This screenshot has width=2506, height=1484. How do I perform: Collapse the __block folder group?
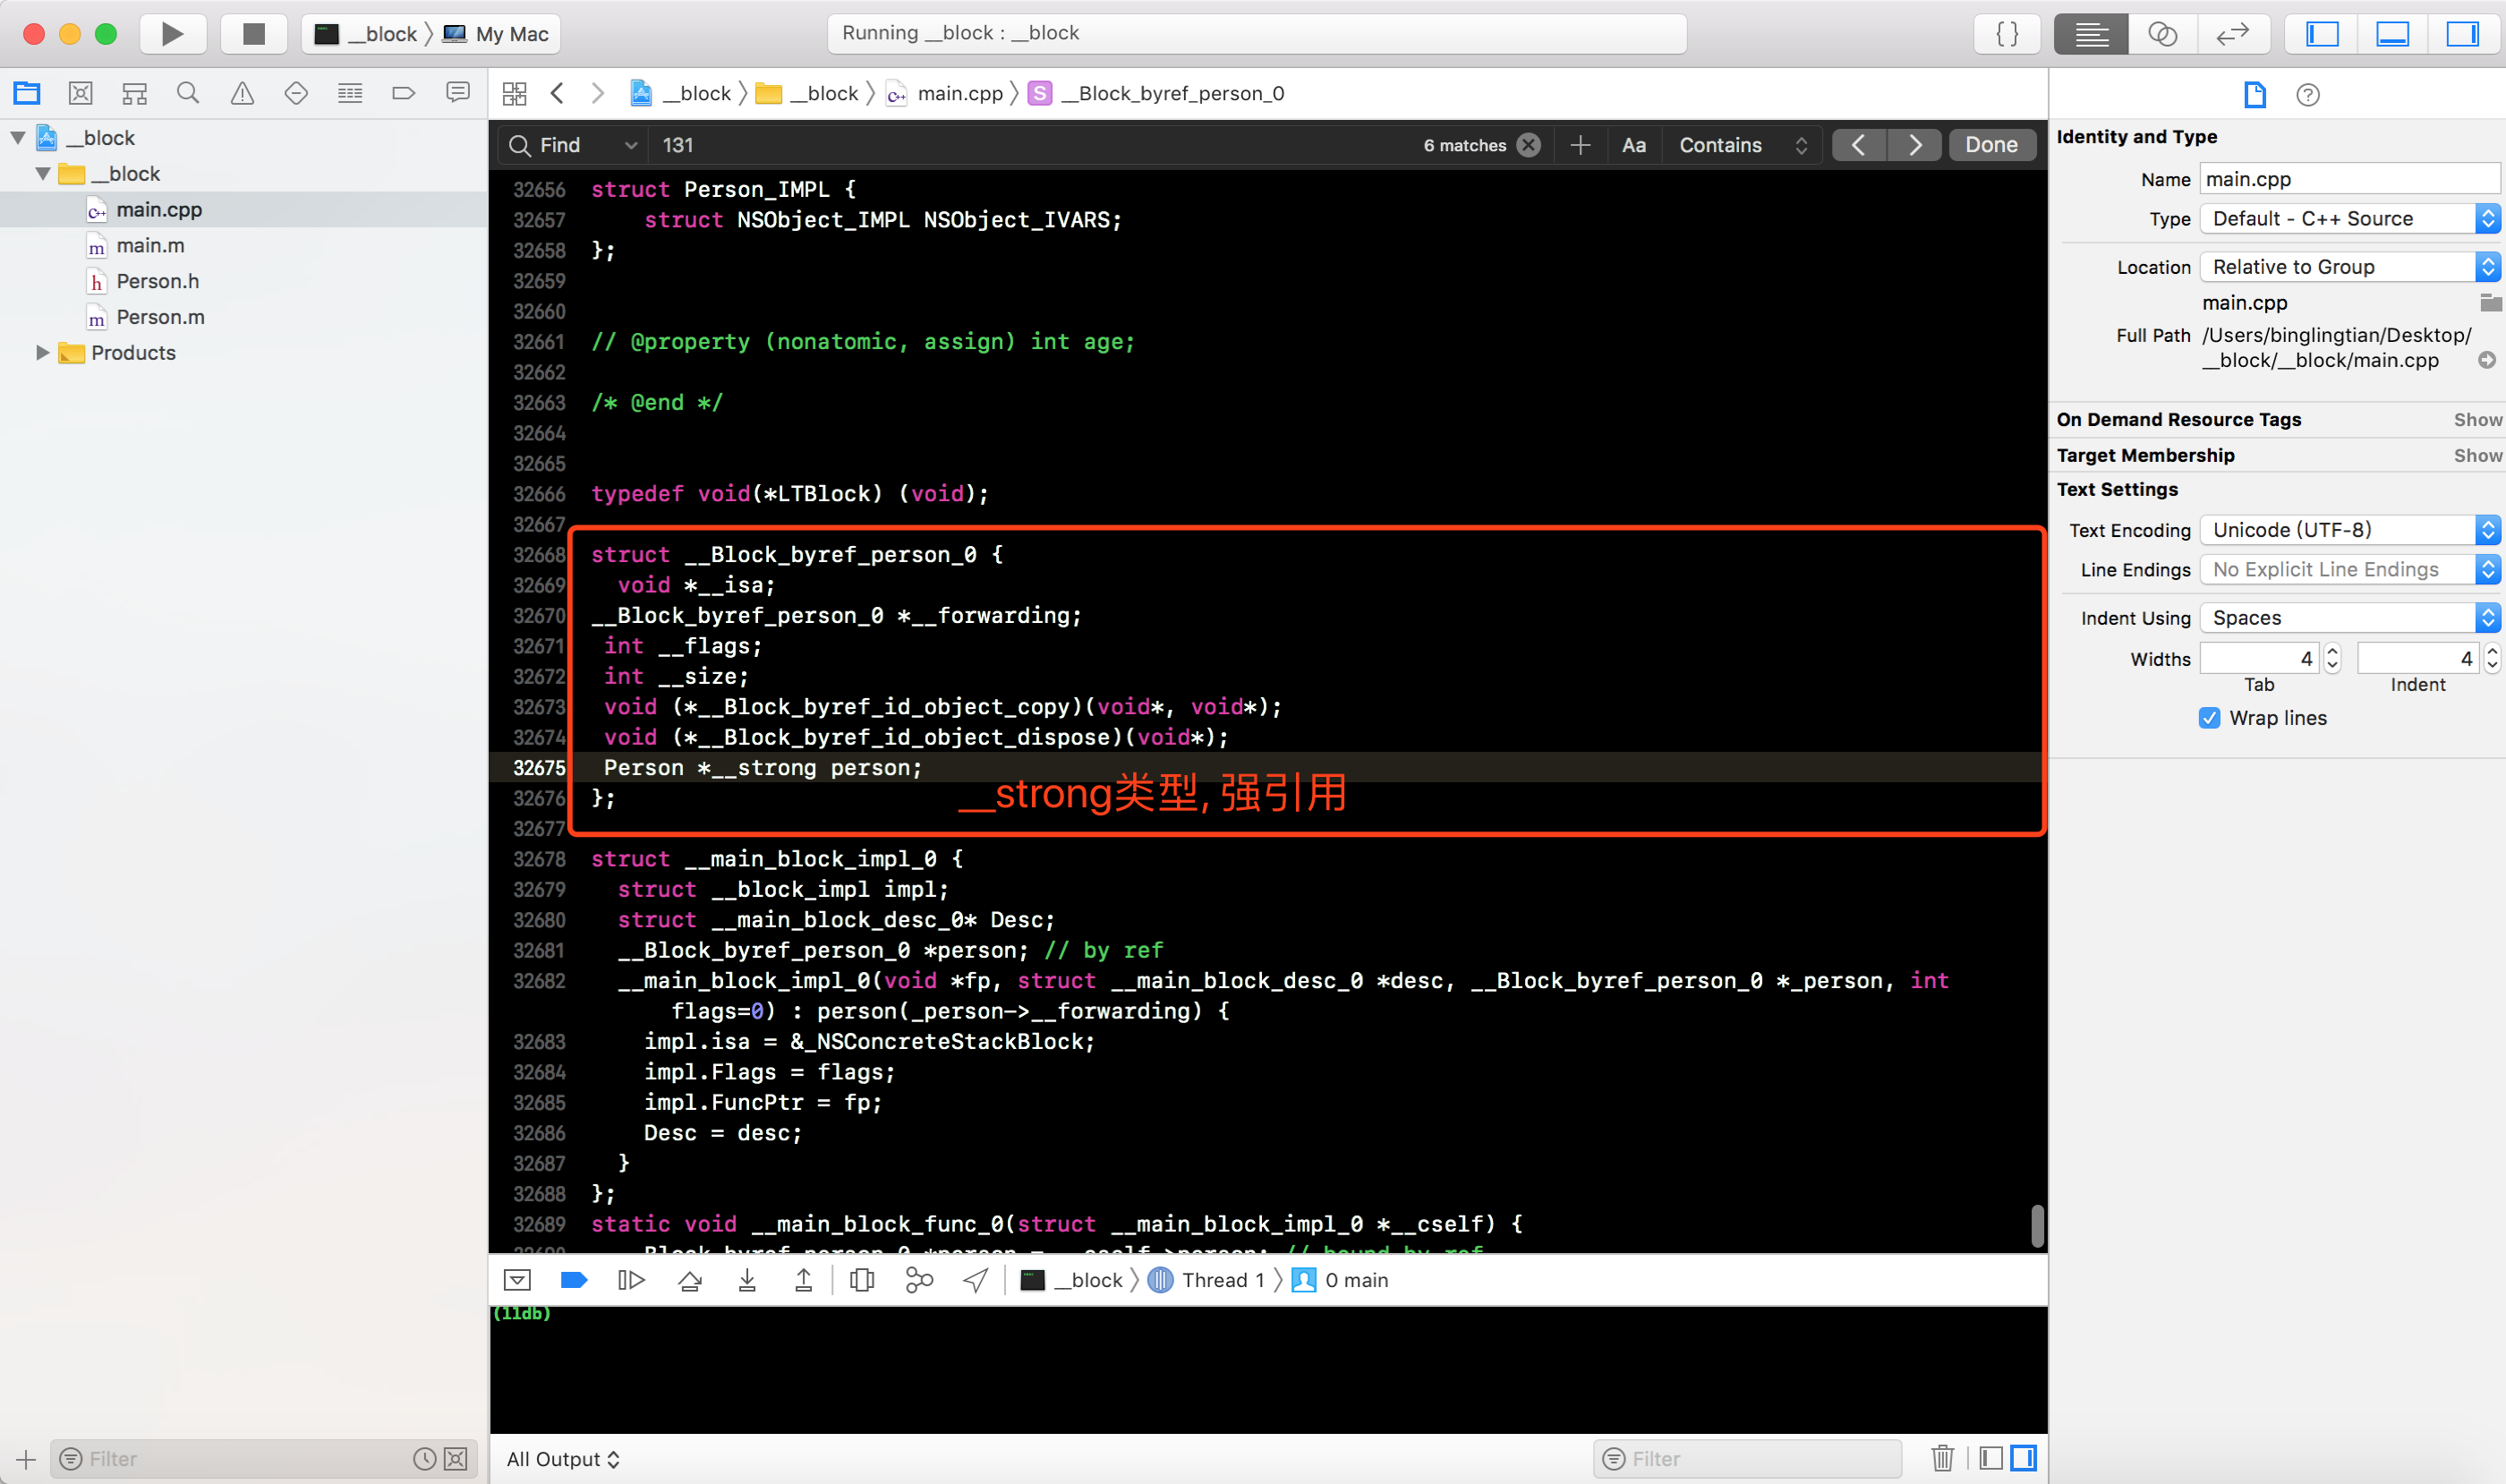[x=43, y=174]
